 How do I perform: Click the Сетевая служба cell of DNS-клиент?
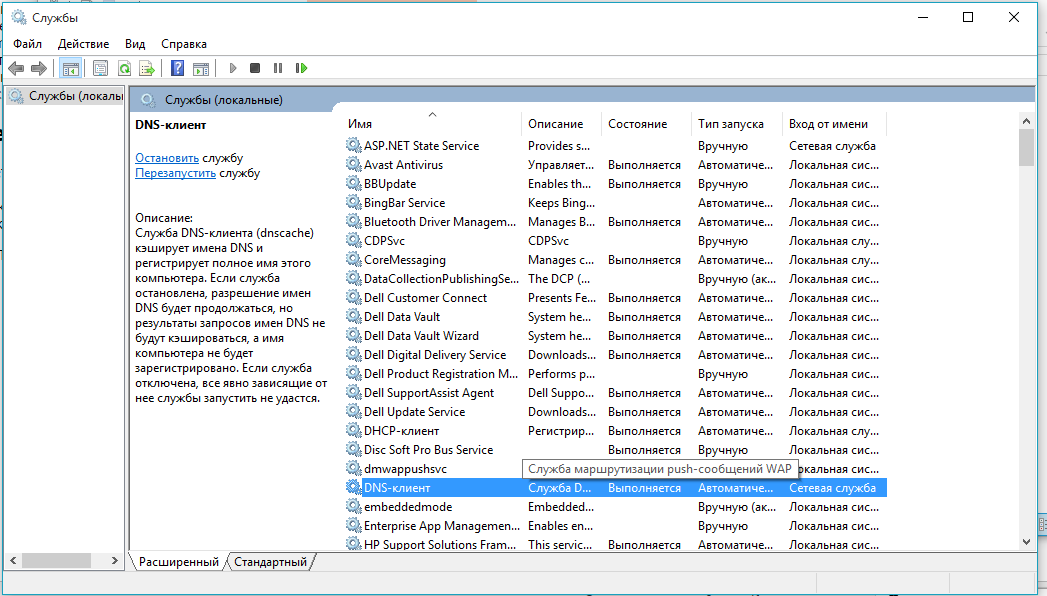click(x=833, y=488)
